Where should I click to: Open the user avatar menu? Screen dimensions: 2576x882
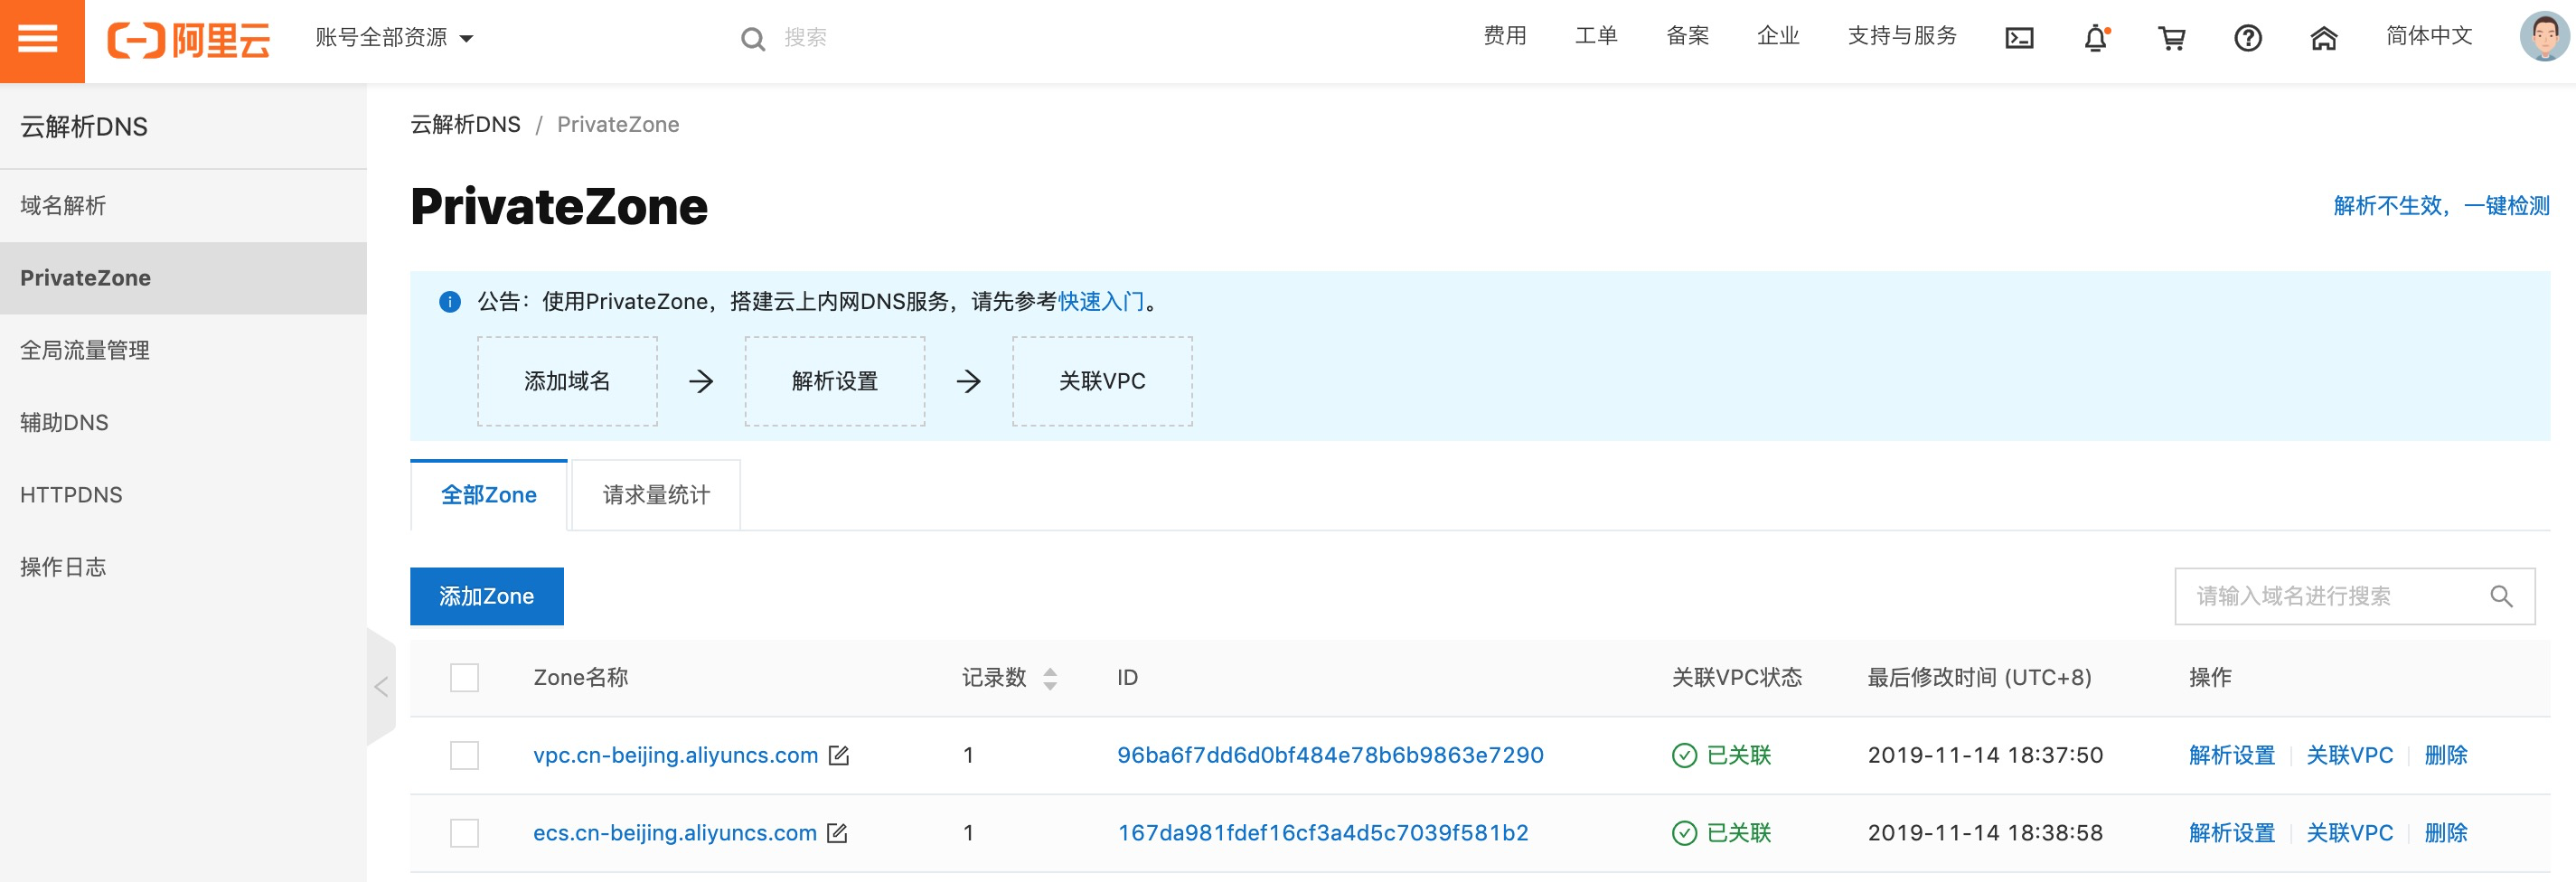(2544, 36)
